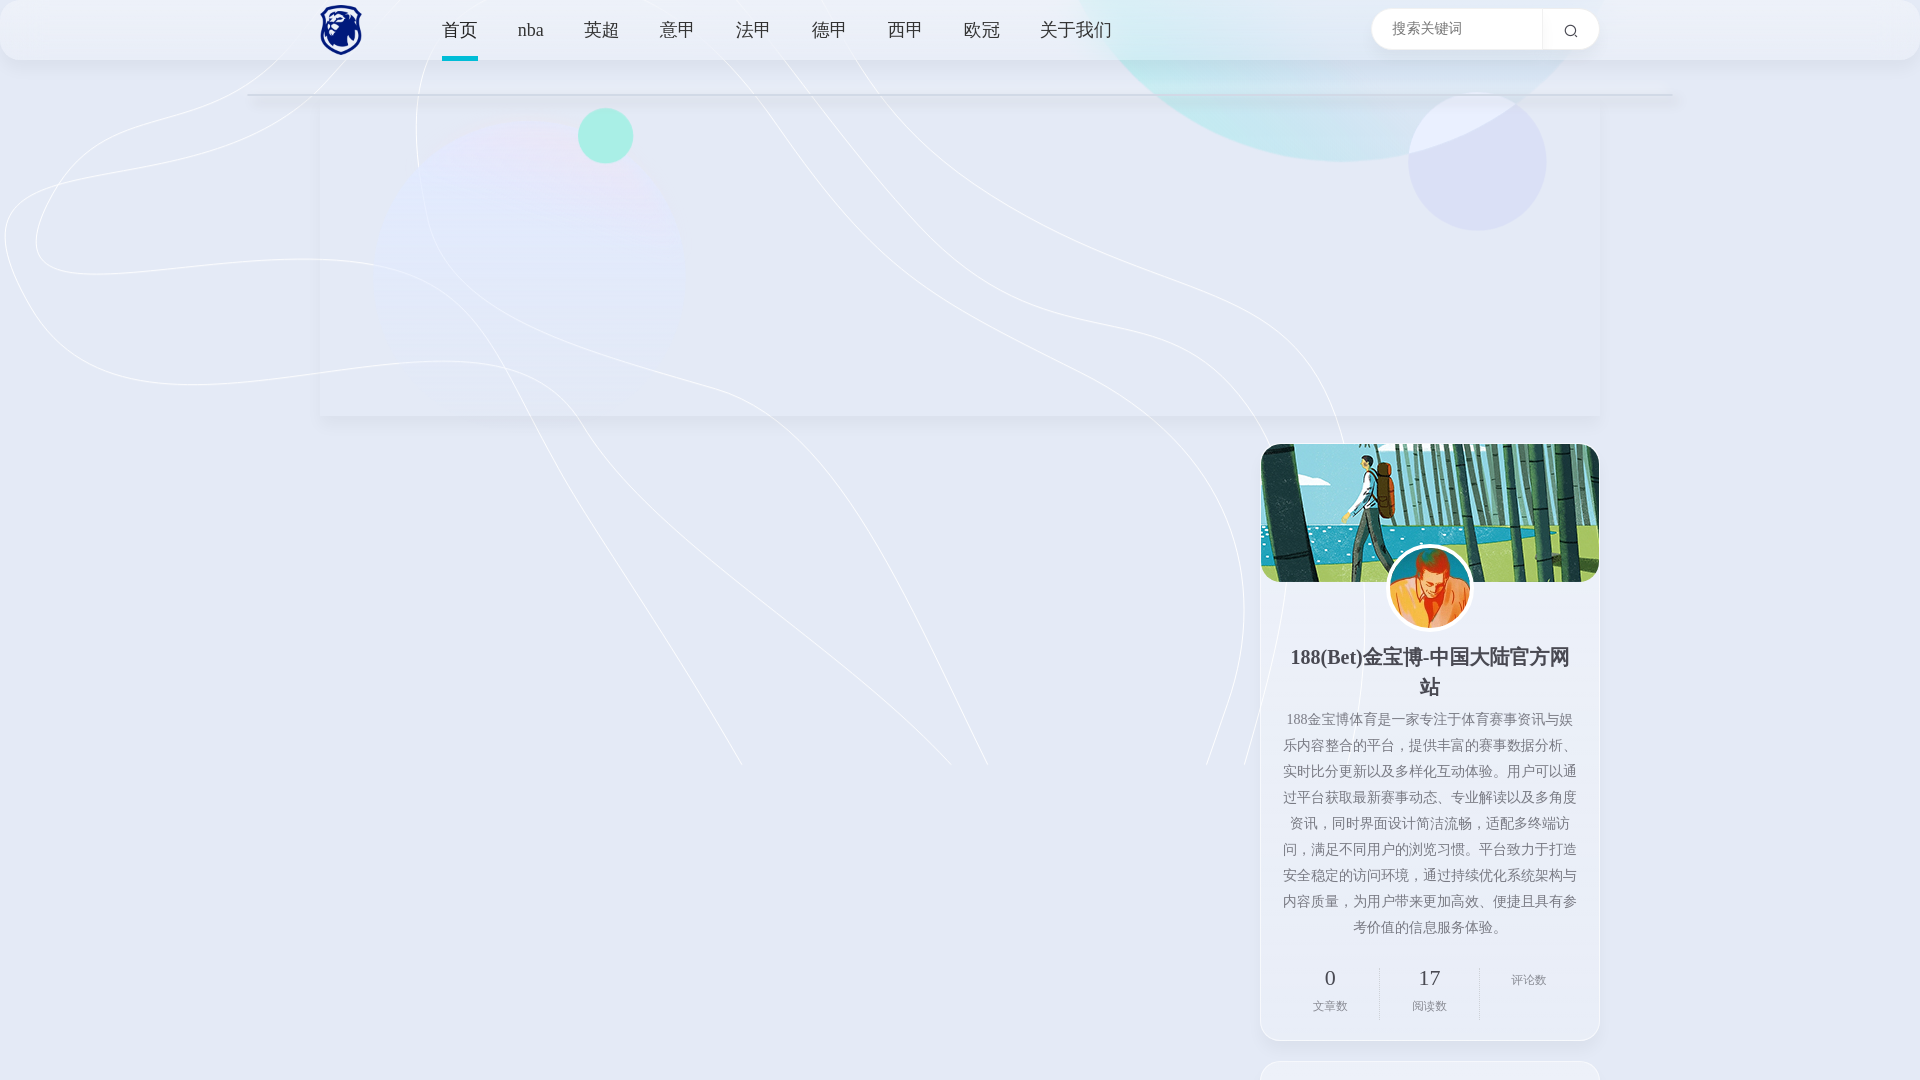Go to the 英超 section

(x=602, y=30)
